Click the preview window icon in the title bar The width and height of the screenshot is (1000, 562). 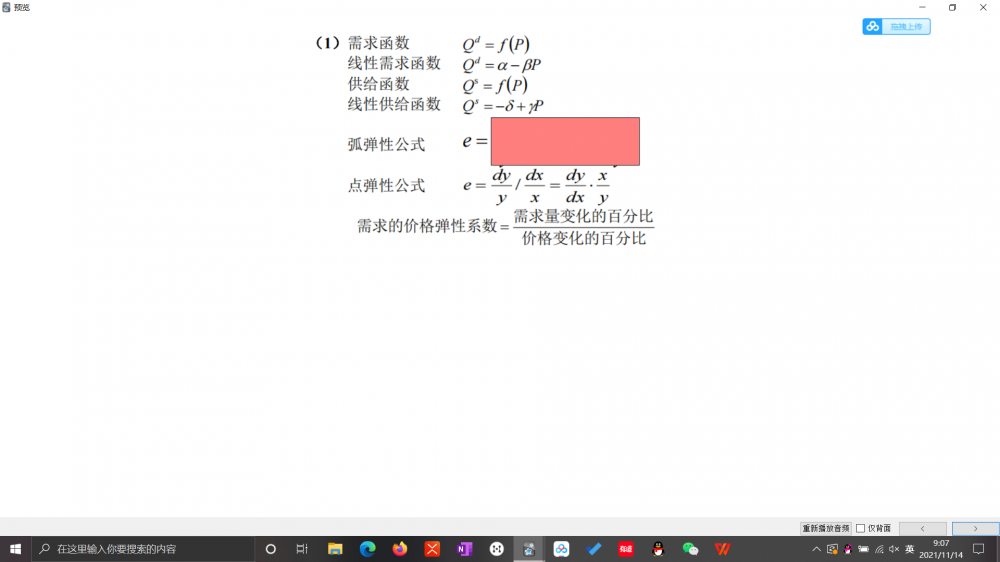[x=6, y=7]
